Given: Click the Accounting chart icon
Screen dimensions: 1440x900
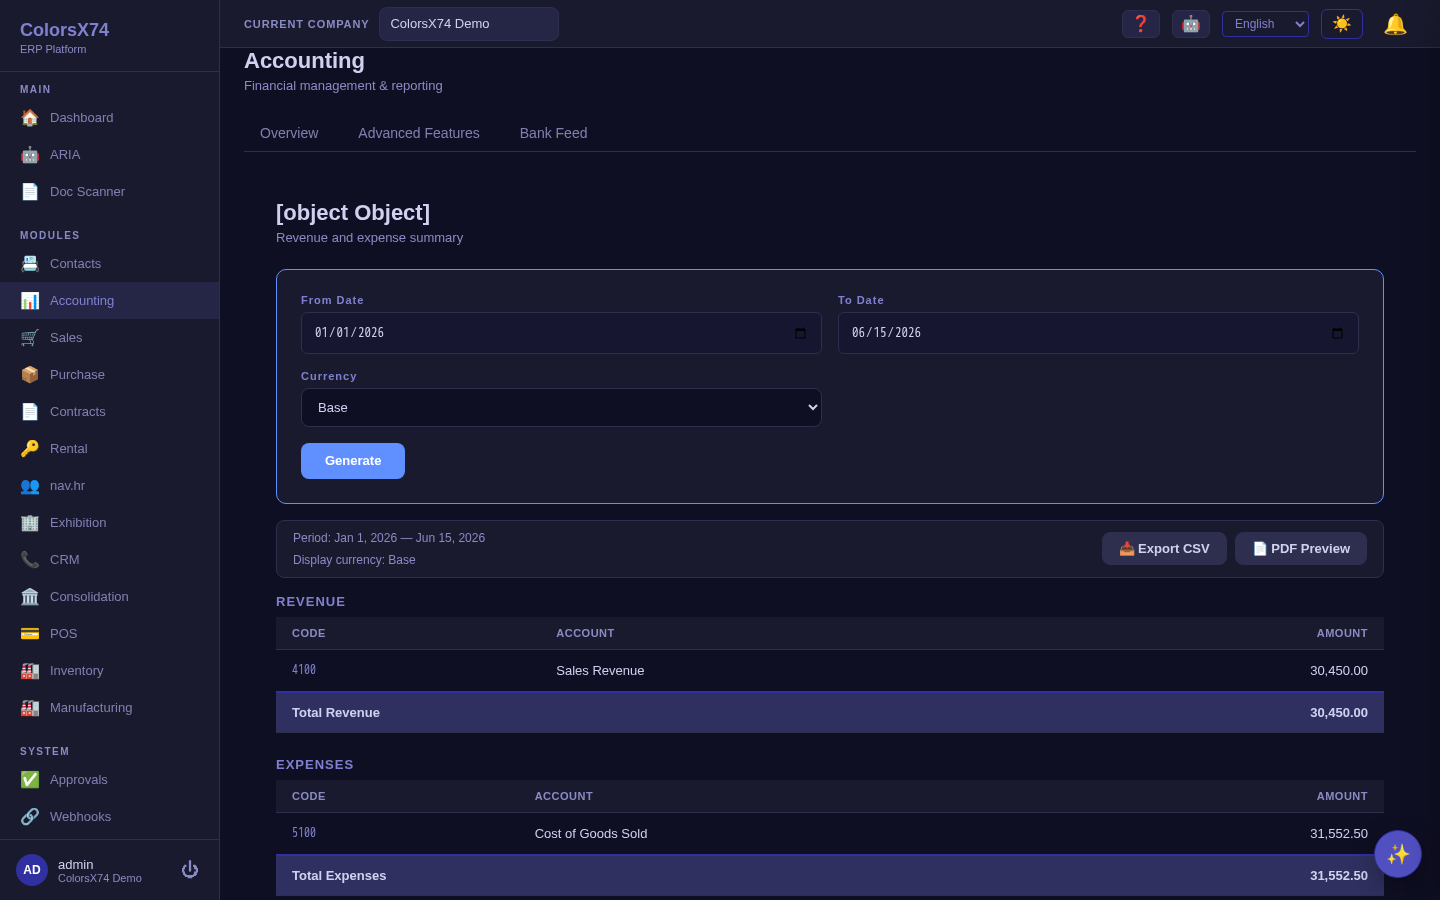Looking at the screenshot, I should [30, 301].
